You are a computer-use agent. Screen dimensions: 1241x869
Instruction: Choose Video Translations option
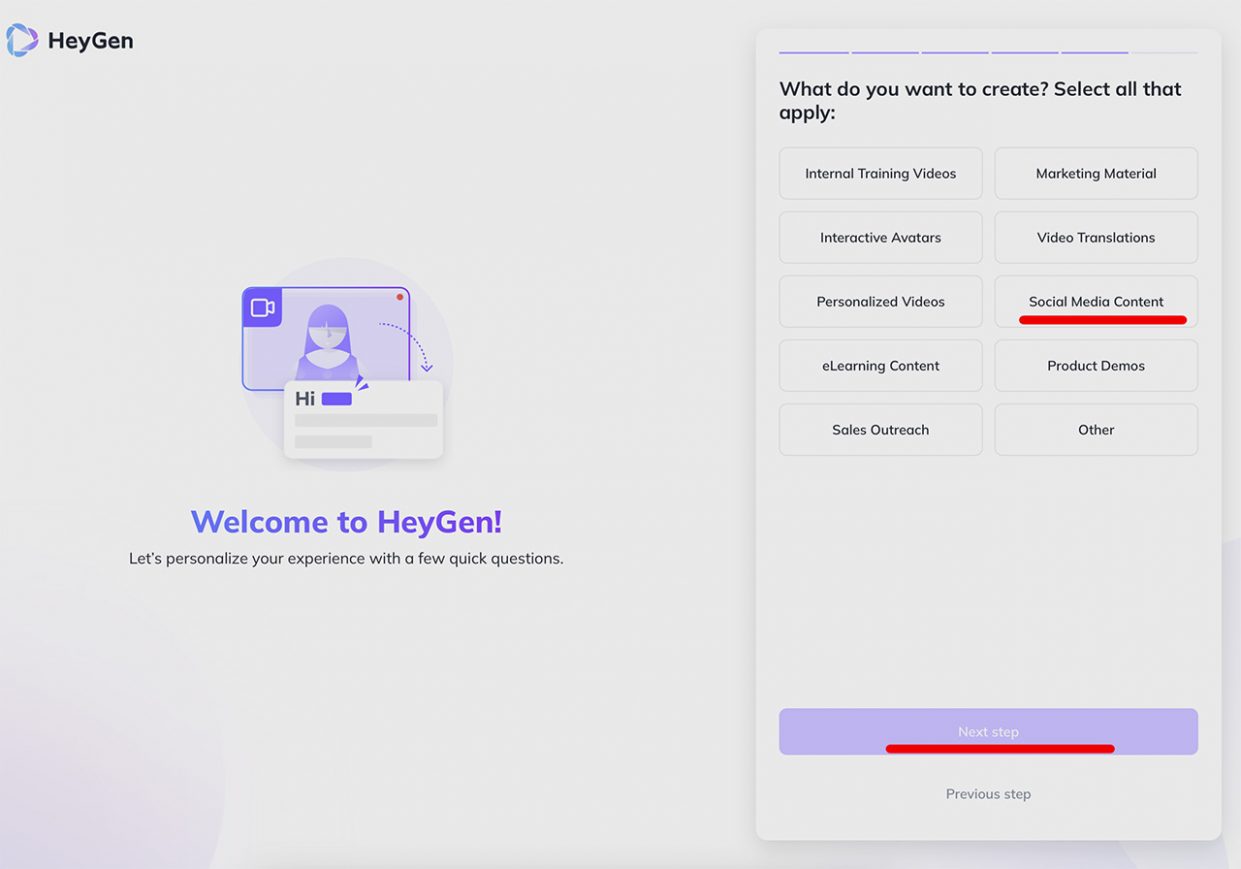tap(1096, 237)
